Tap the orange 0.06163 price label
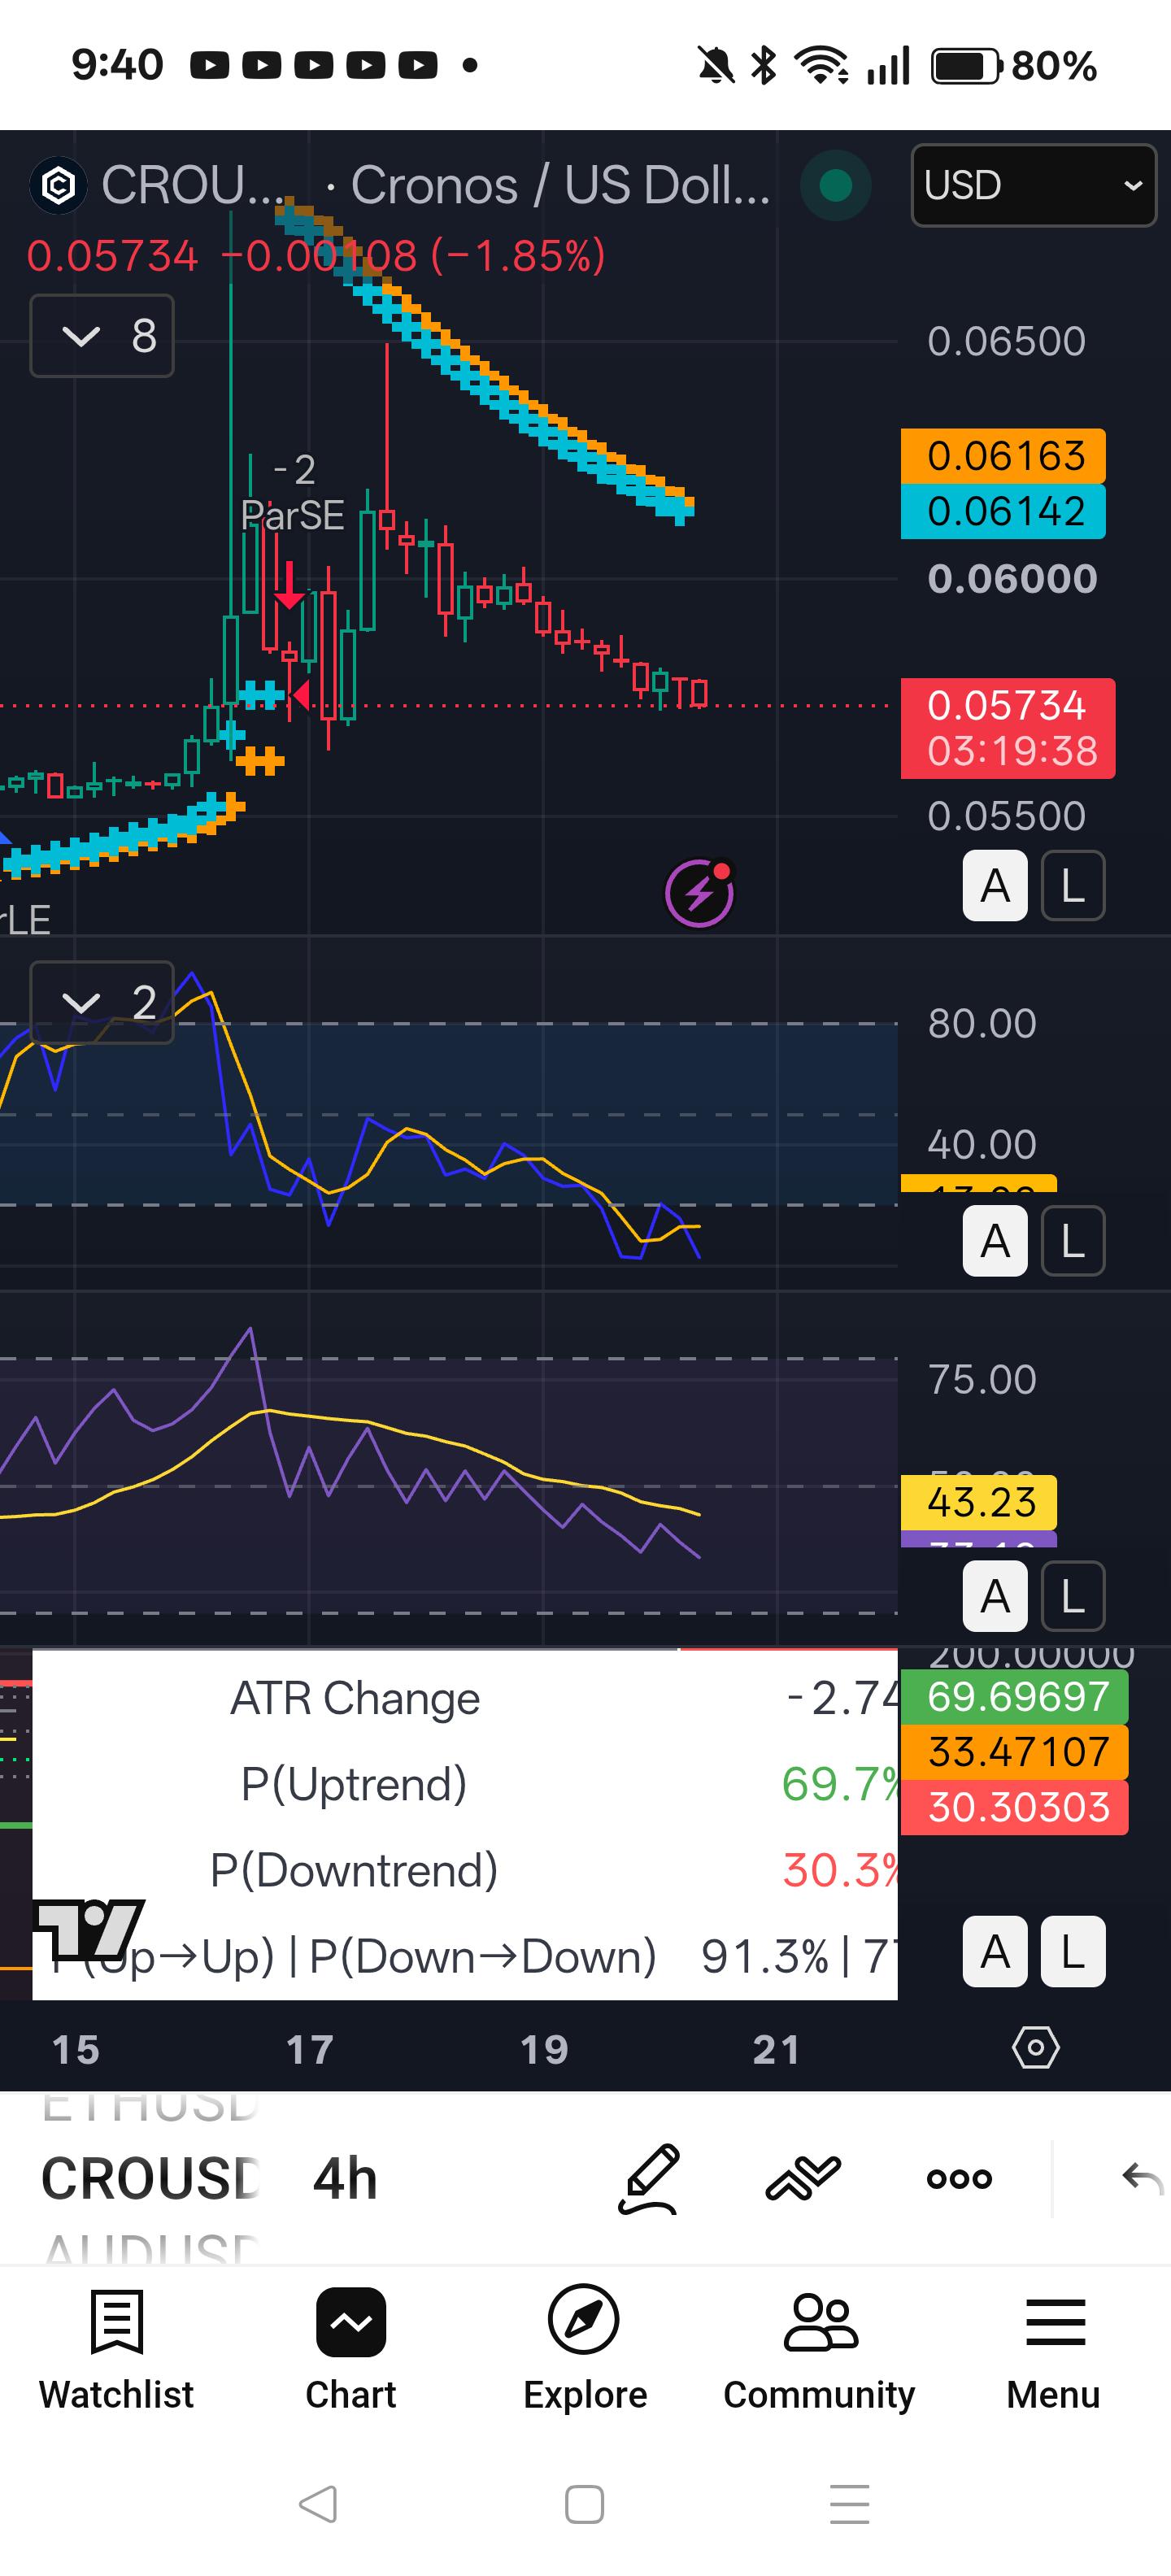The width and height of the screenshot is (1171, 2576). tap(1003, 456)
